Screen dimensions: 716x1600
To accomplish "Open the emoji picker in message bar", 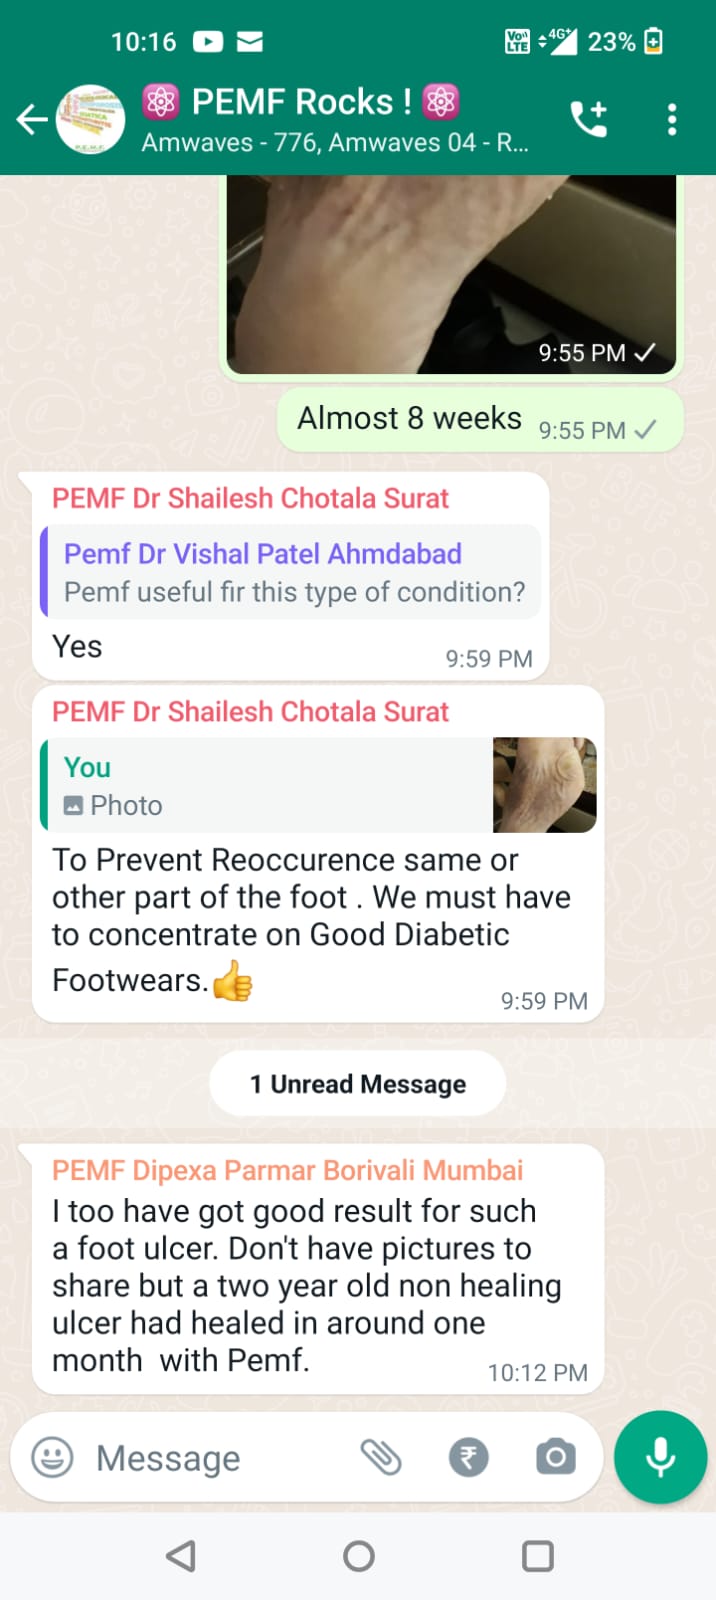I will pos(52,1457).
